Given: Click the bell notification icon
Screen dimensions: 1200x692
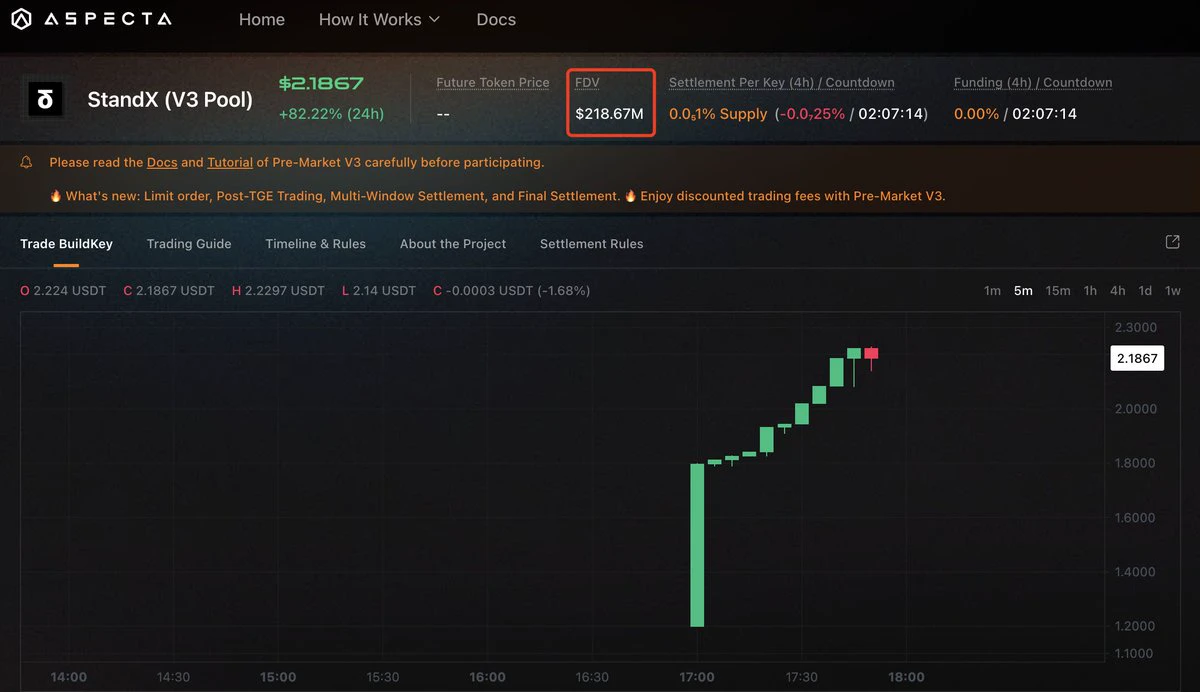Looking at the screenshot, I should pyautogui.click(x=27, y=162).
